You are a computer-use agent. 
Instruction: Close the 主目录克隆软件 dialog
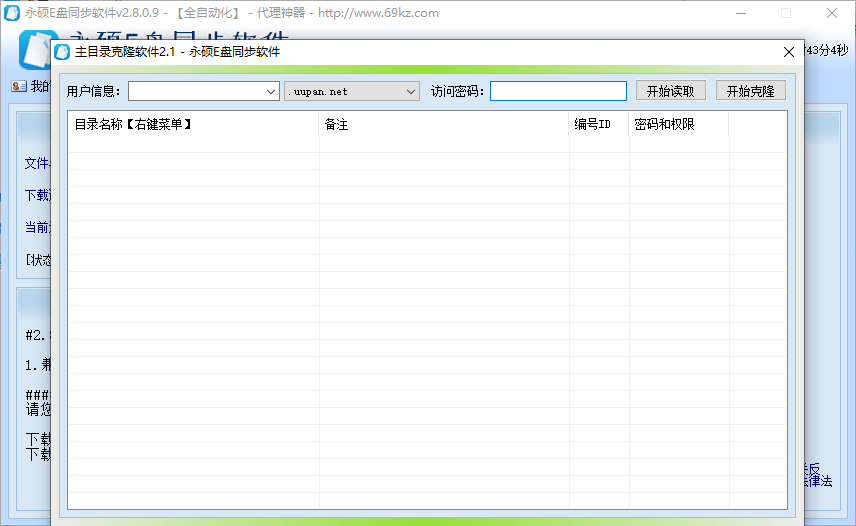(789, 52)
